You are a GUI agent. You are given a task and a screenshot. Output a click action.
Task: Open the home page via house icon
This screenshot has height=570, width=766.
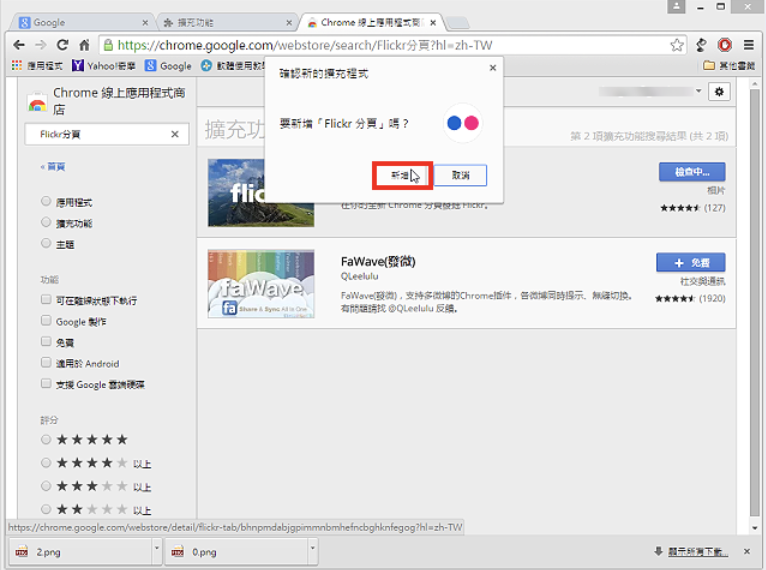point(84,45)
